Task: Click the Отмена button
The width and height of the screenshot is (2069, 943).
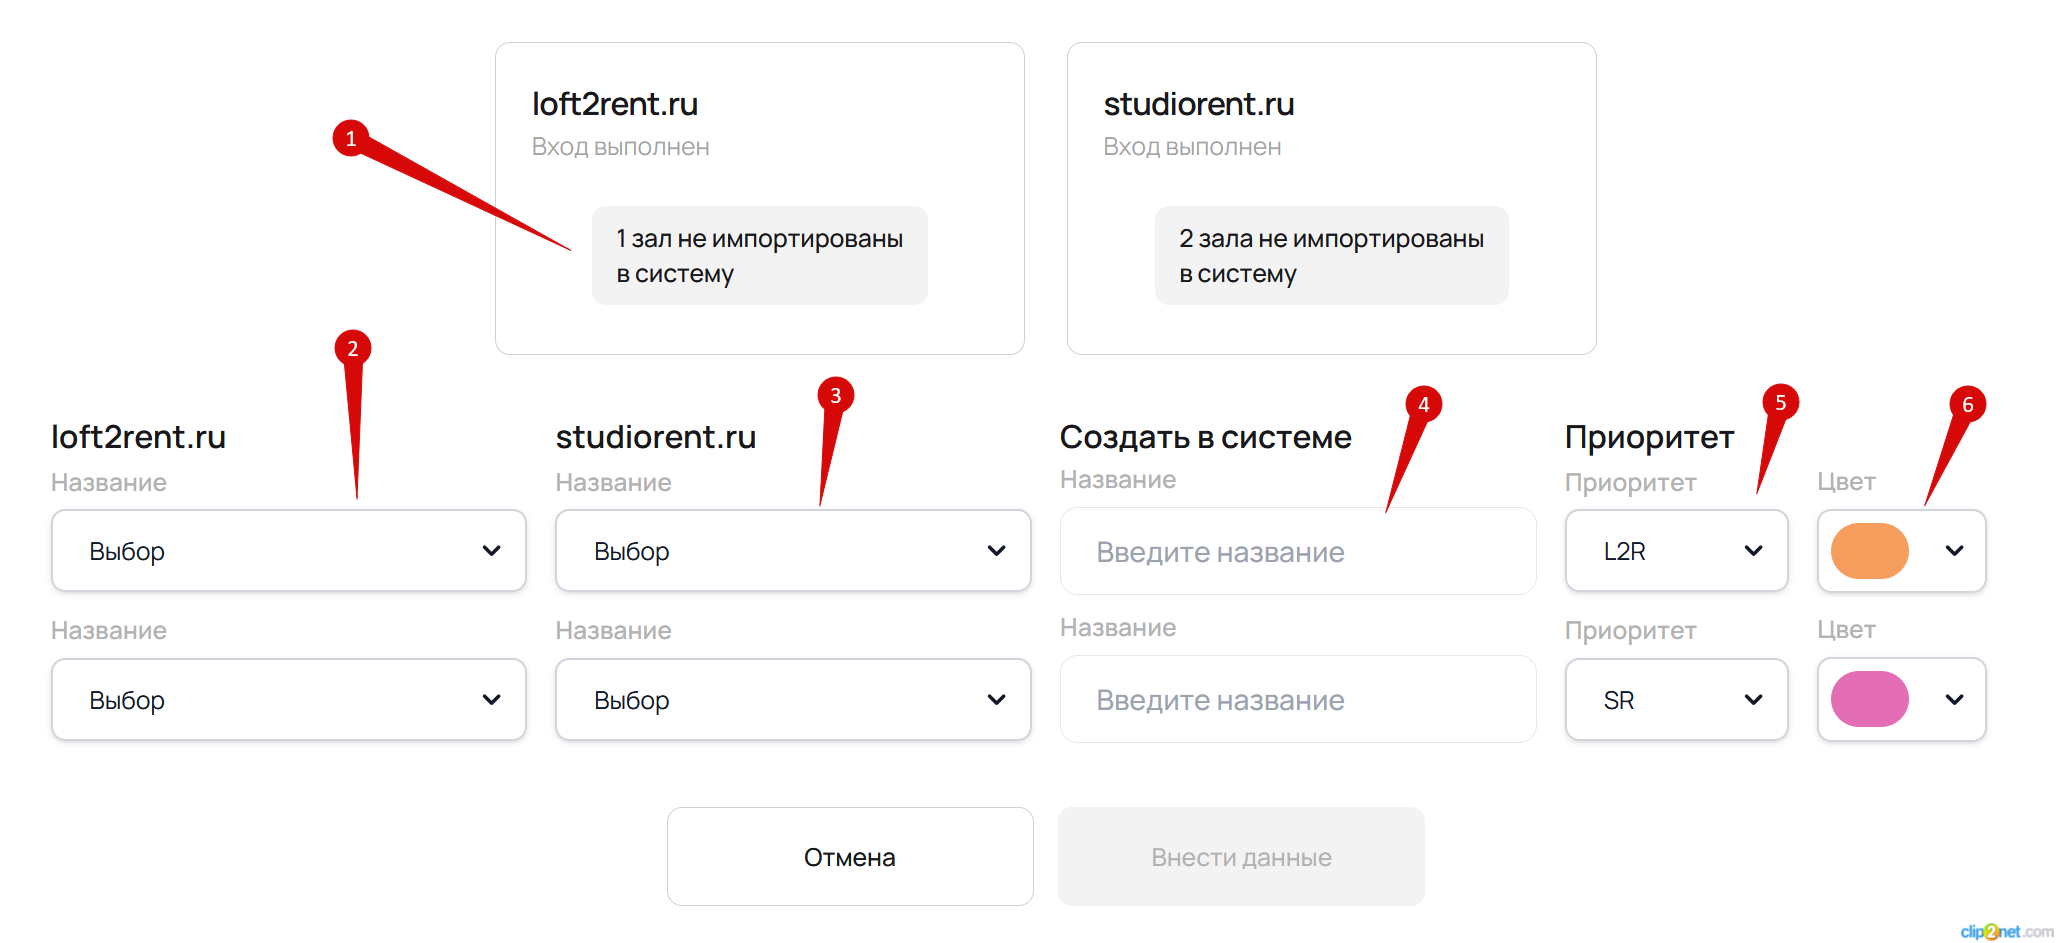Action: point(850,857)
